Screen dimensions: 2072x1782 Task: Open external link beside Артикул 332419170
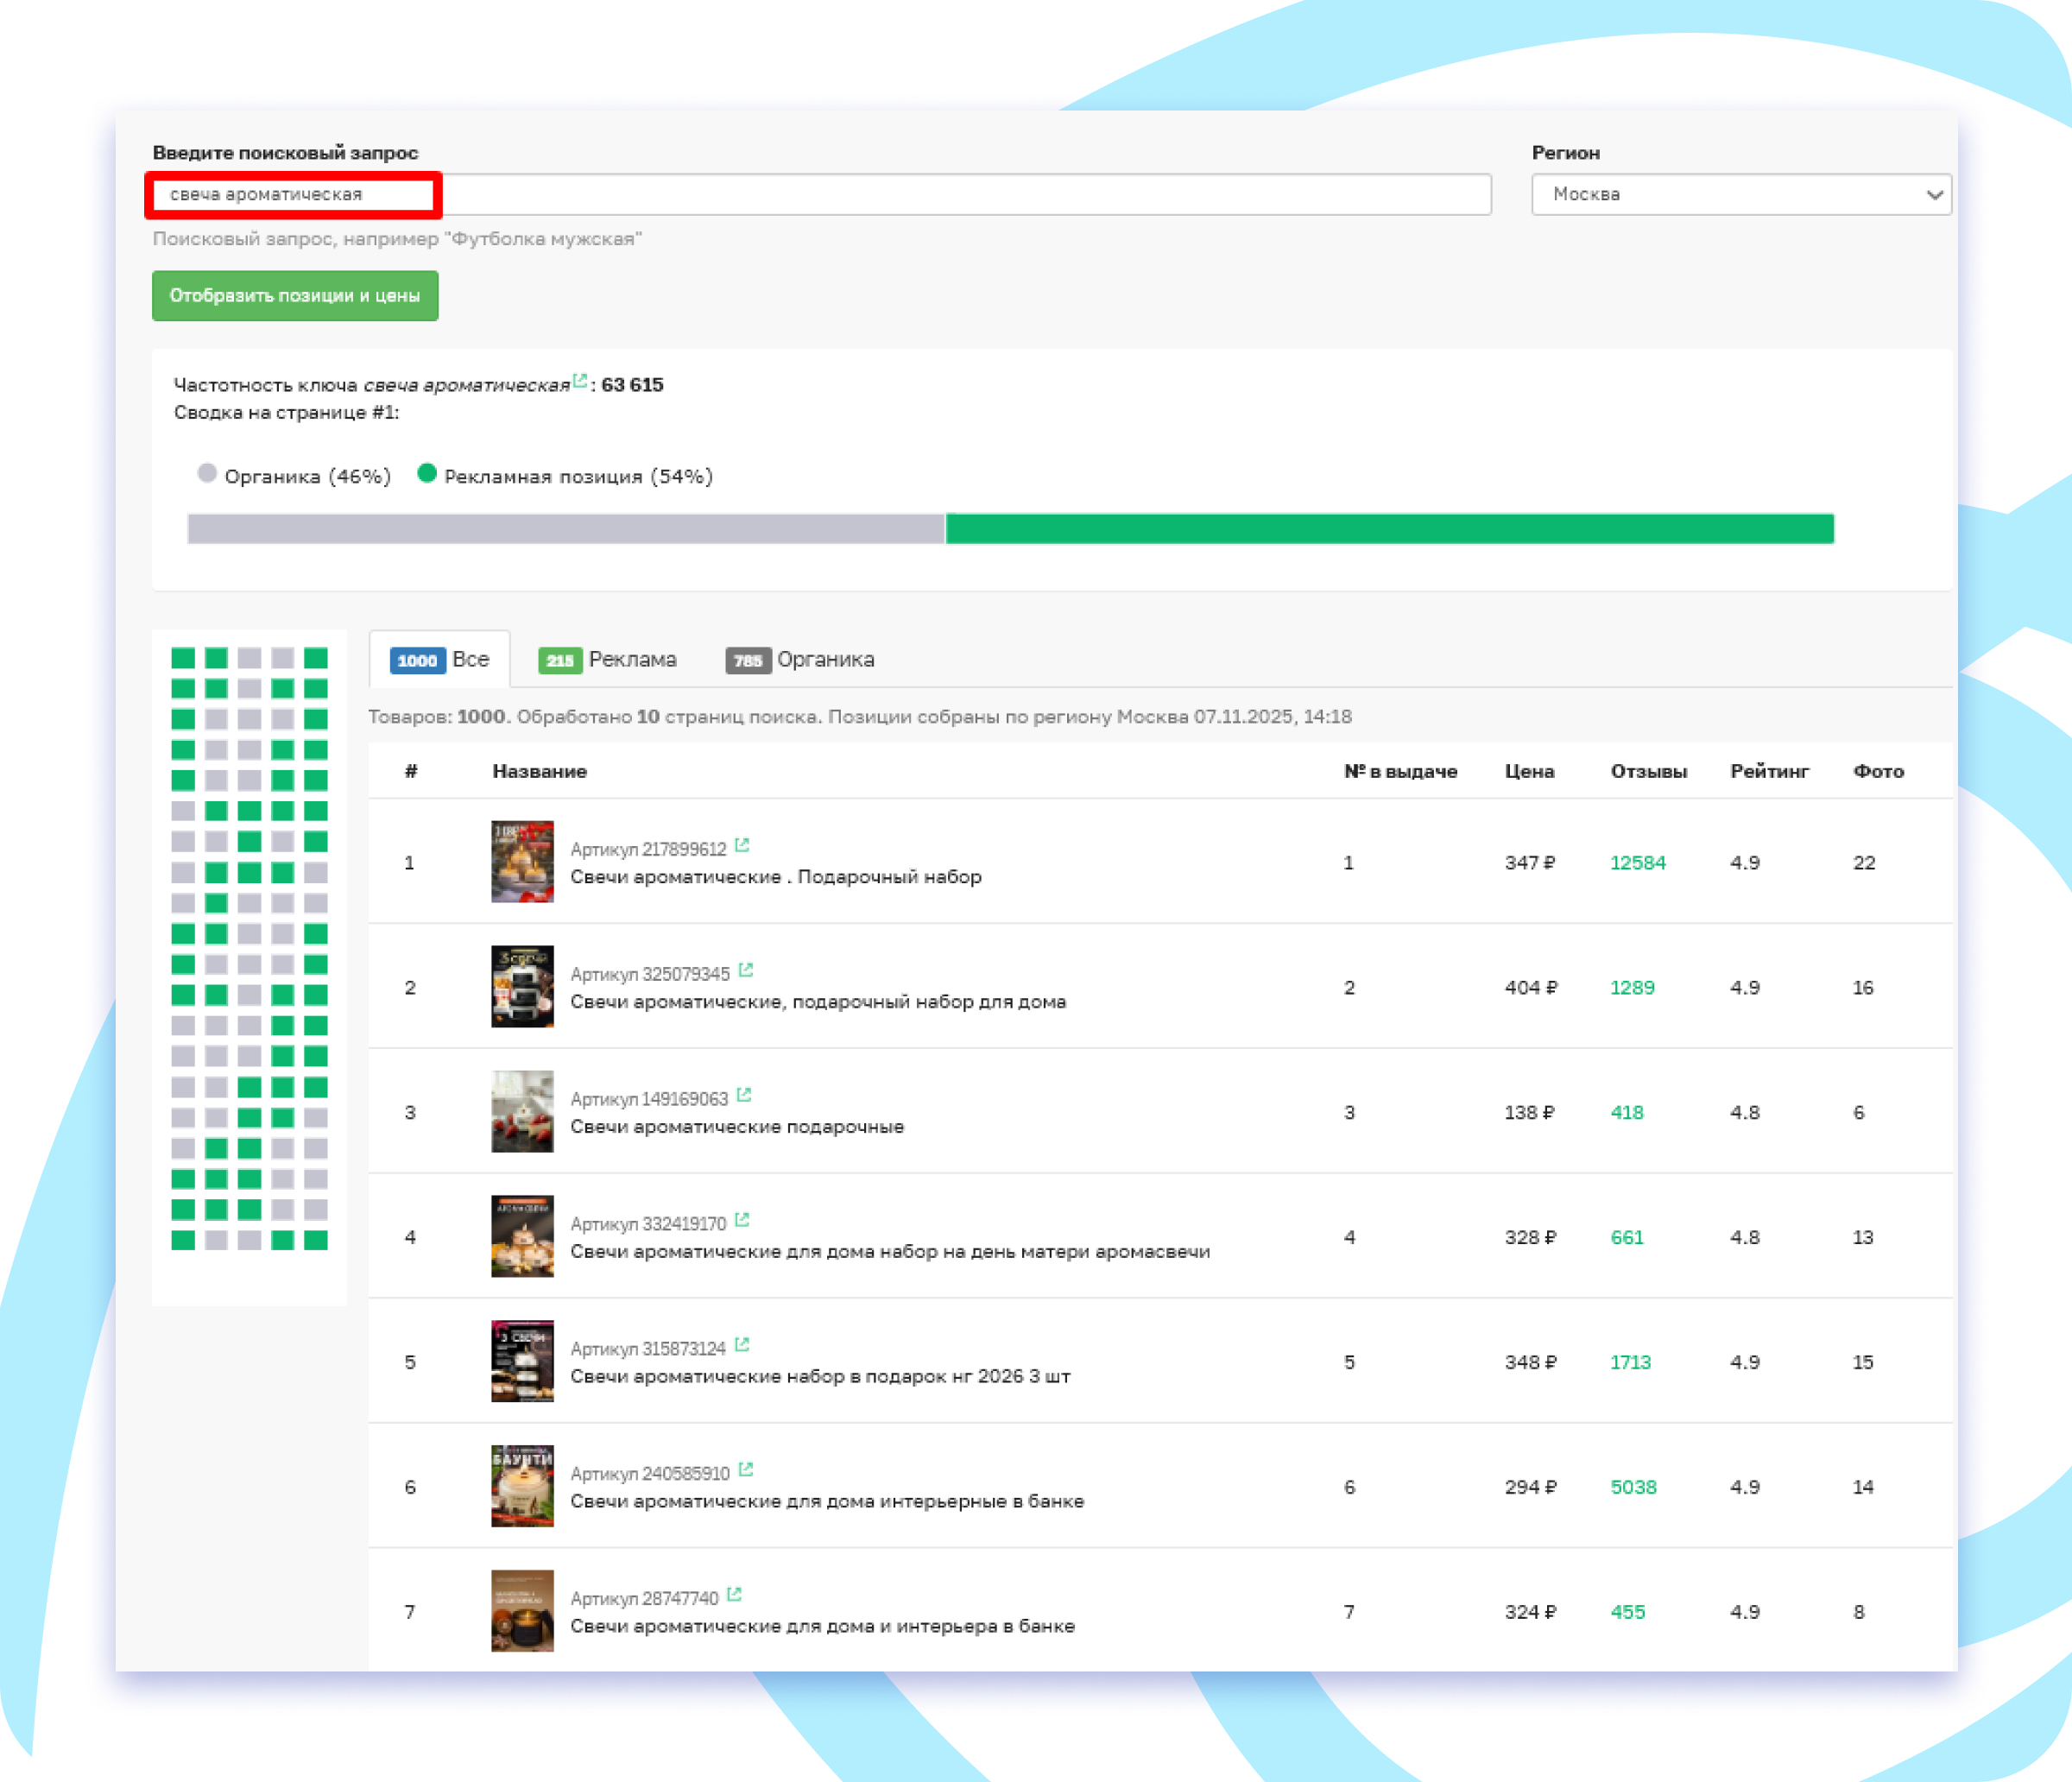click(x=742, y=1219)
